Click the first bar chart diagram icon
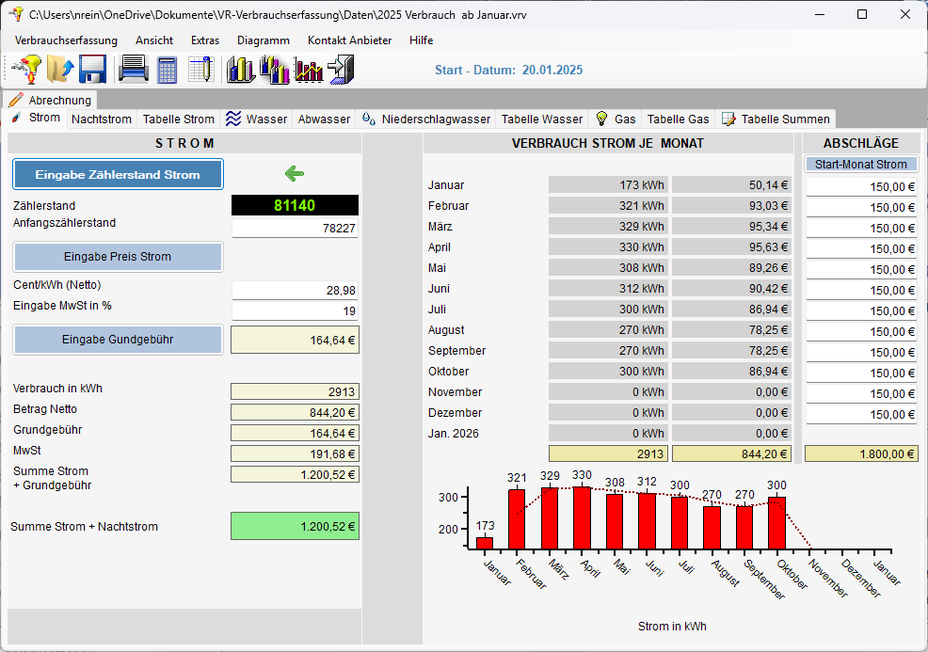The image size is (928, 652). [240, 69]
